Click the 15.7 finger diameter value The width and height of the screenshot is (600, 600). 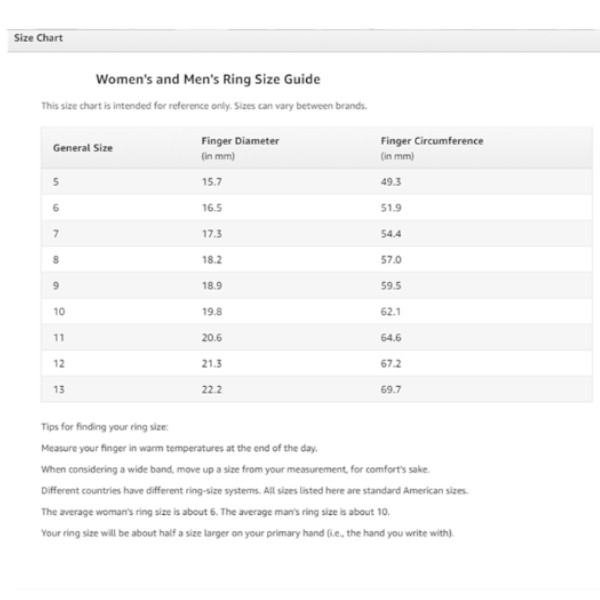(211, 181)
